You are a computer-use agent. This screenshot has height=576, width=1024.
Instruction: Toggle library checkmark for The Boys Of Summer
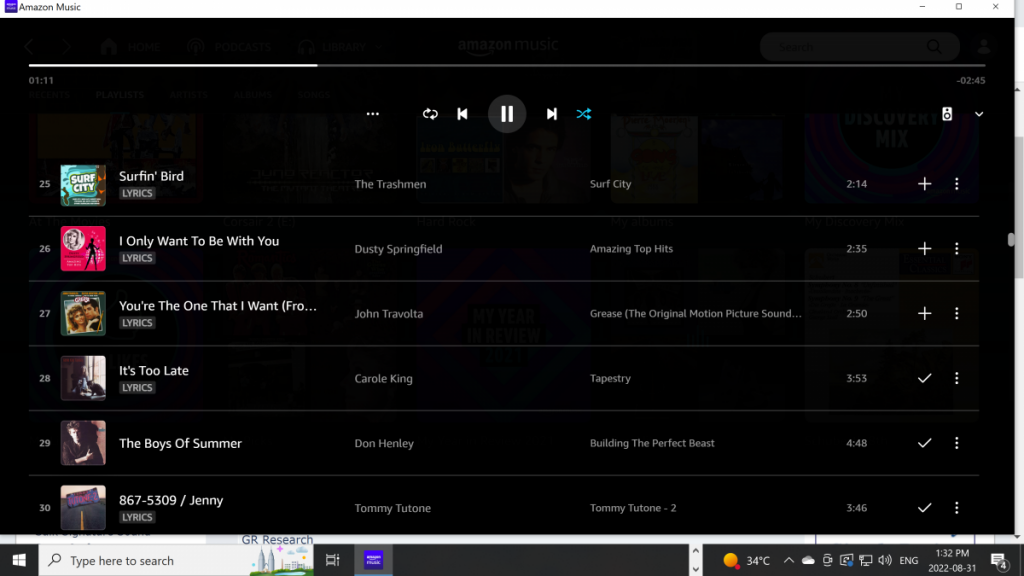[924, 443]
